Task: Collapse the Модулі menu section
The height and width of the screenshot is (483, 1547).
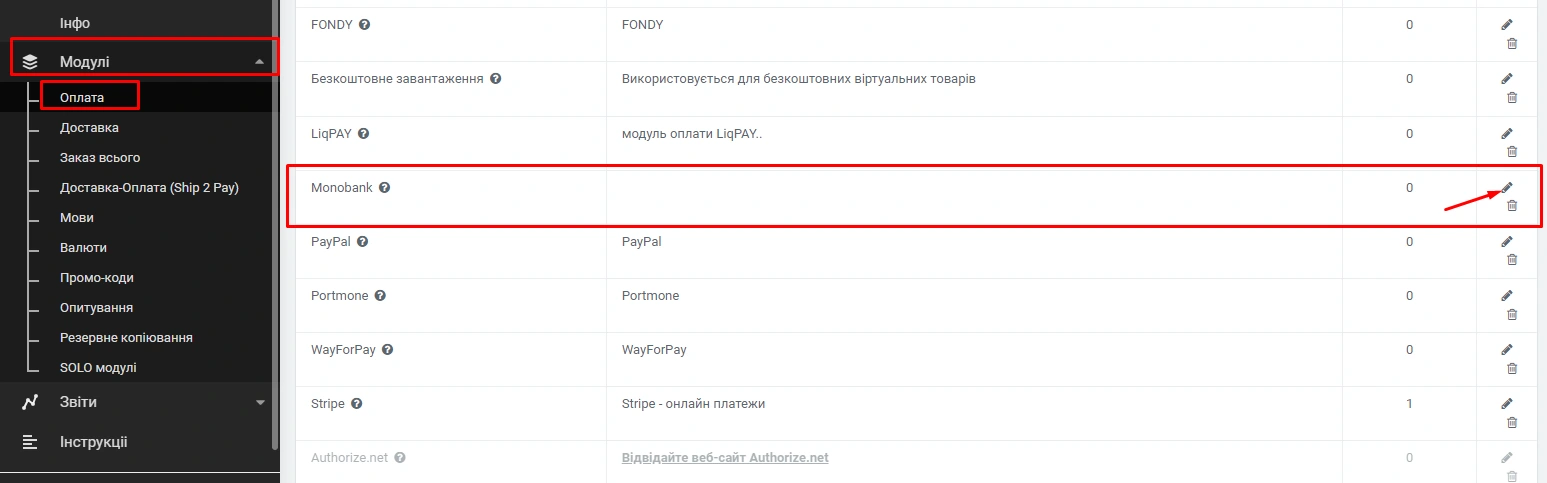Action: 260,62
